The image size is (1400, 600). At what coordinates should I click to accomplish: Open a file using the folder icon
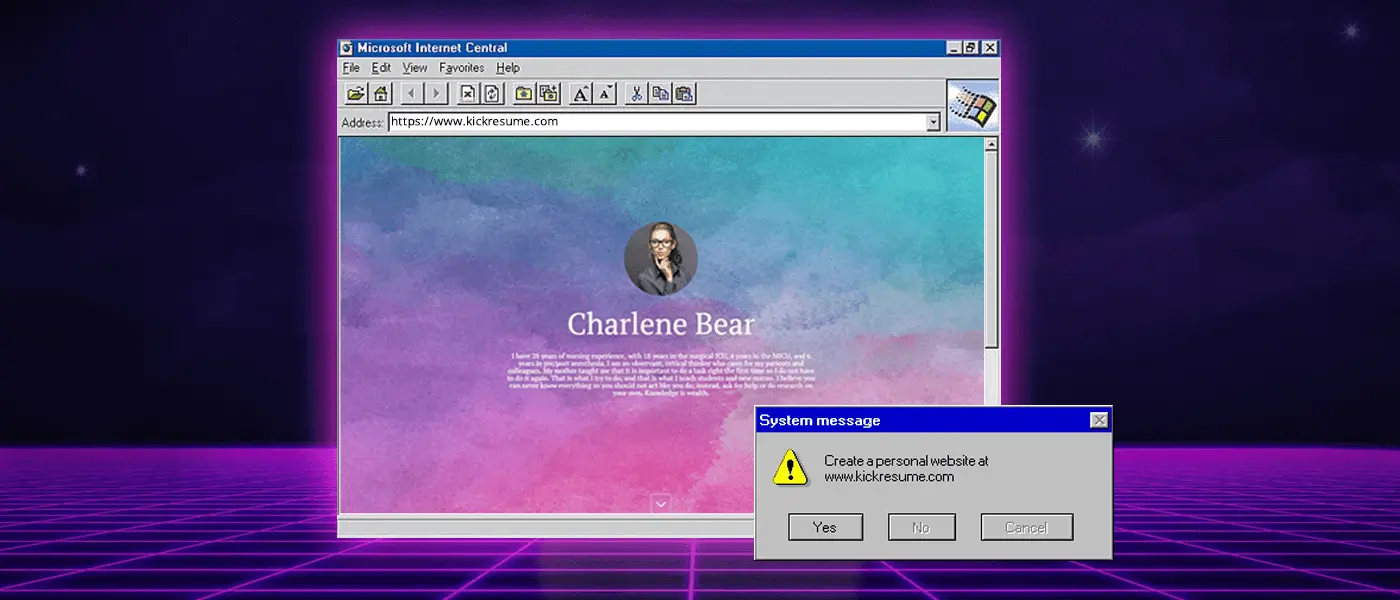[x=356, y=93]
